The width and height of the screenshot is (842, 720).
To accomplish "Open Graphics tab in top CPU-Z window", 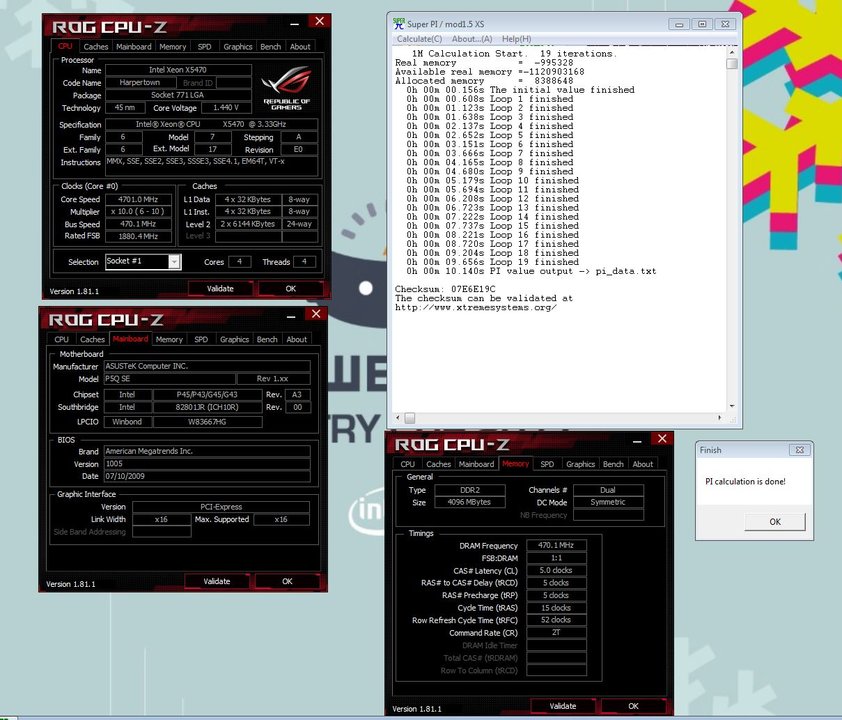I will click(238, 47).
